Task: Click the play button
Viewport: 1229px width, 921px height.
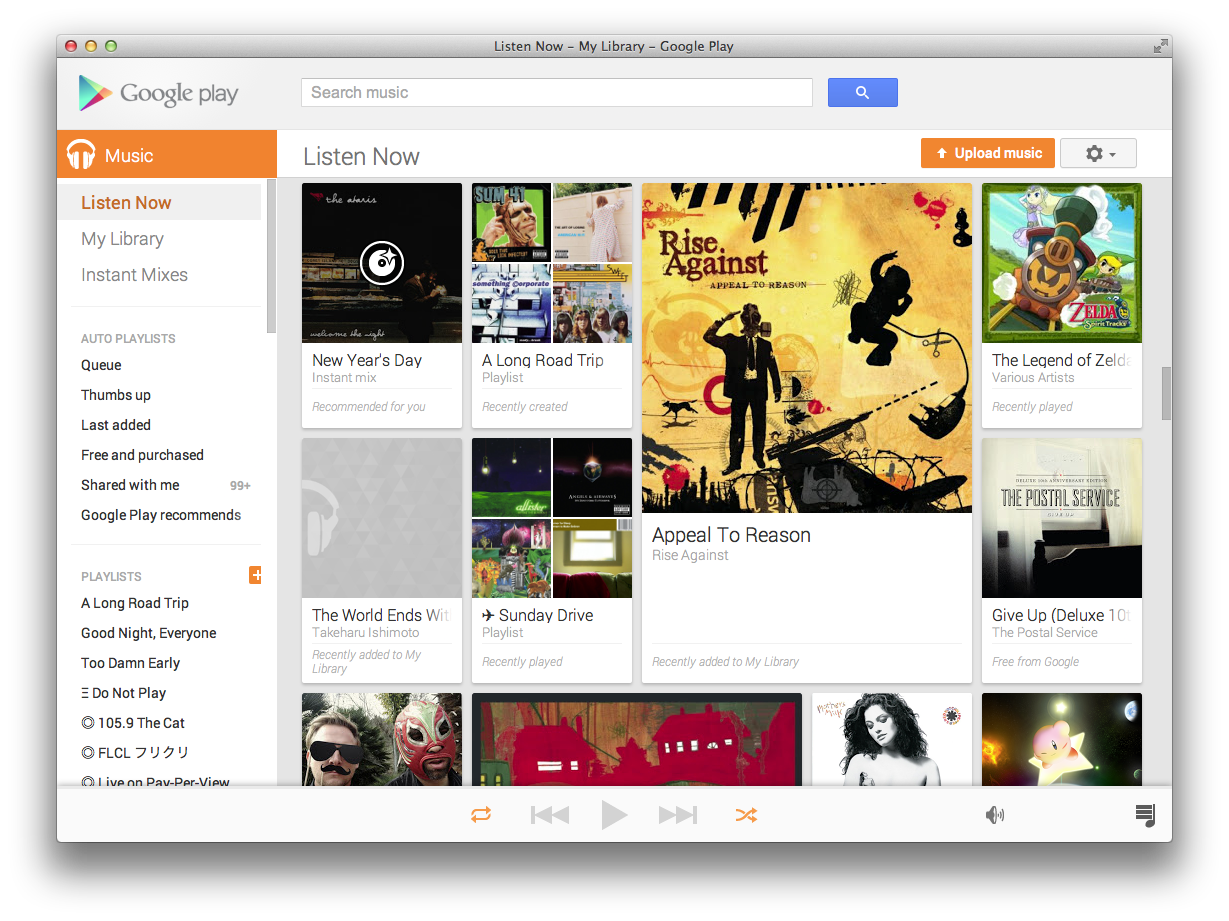Action: [x=614, y=815]
